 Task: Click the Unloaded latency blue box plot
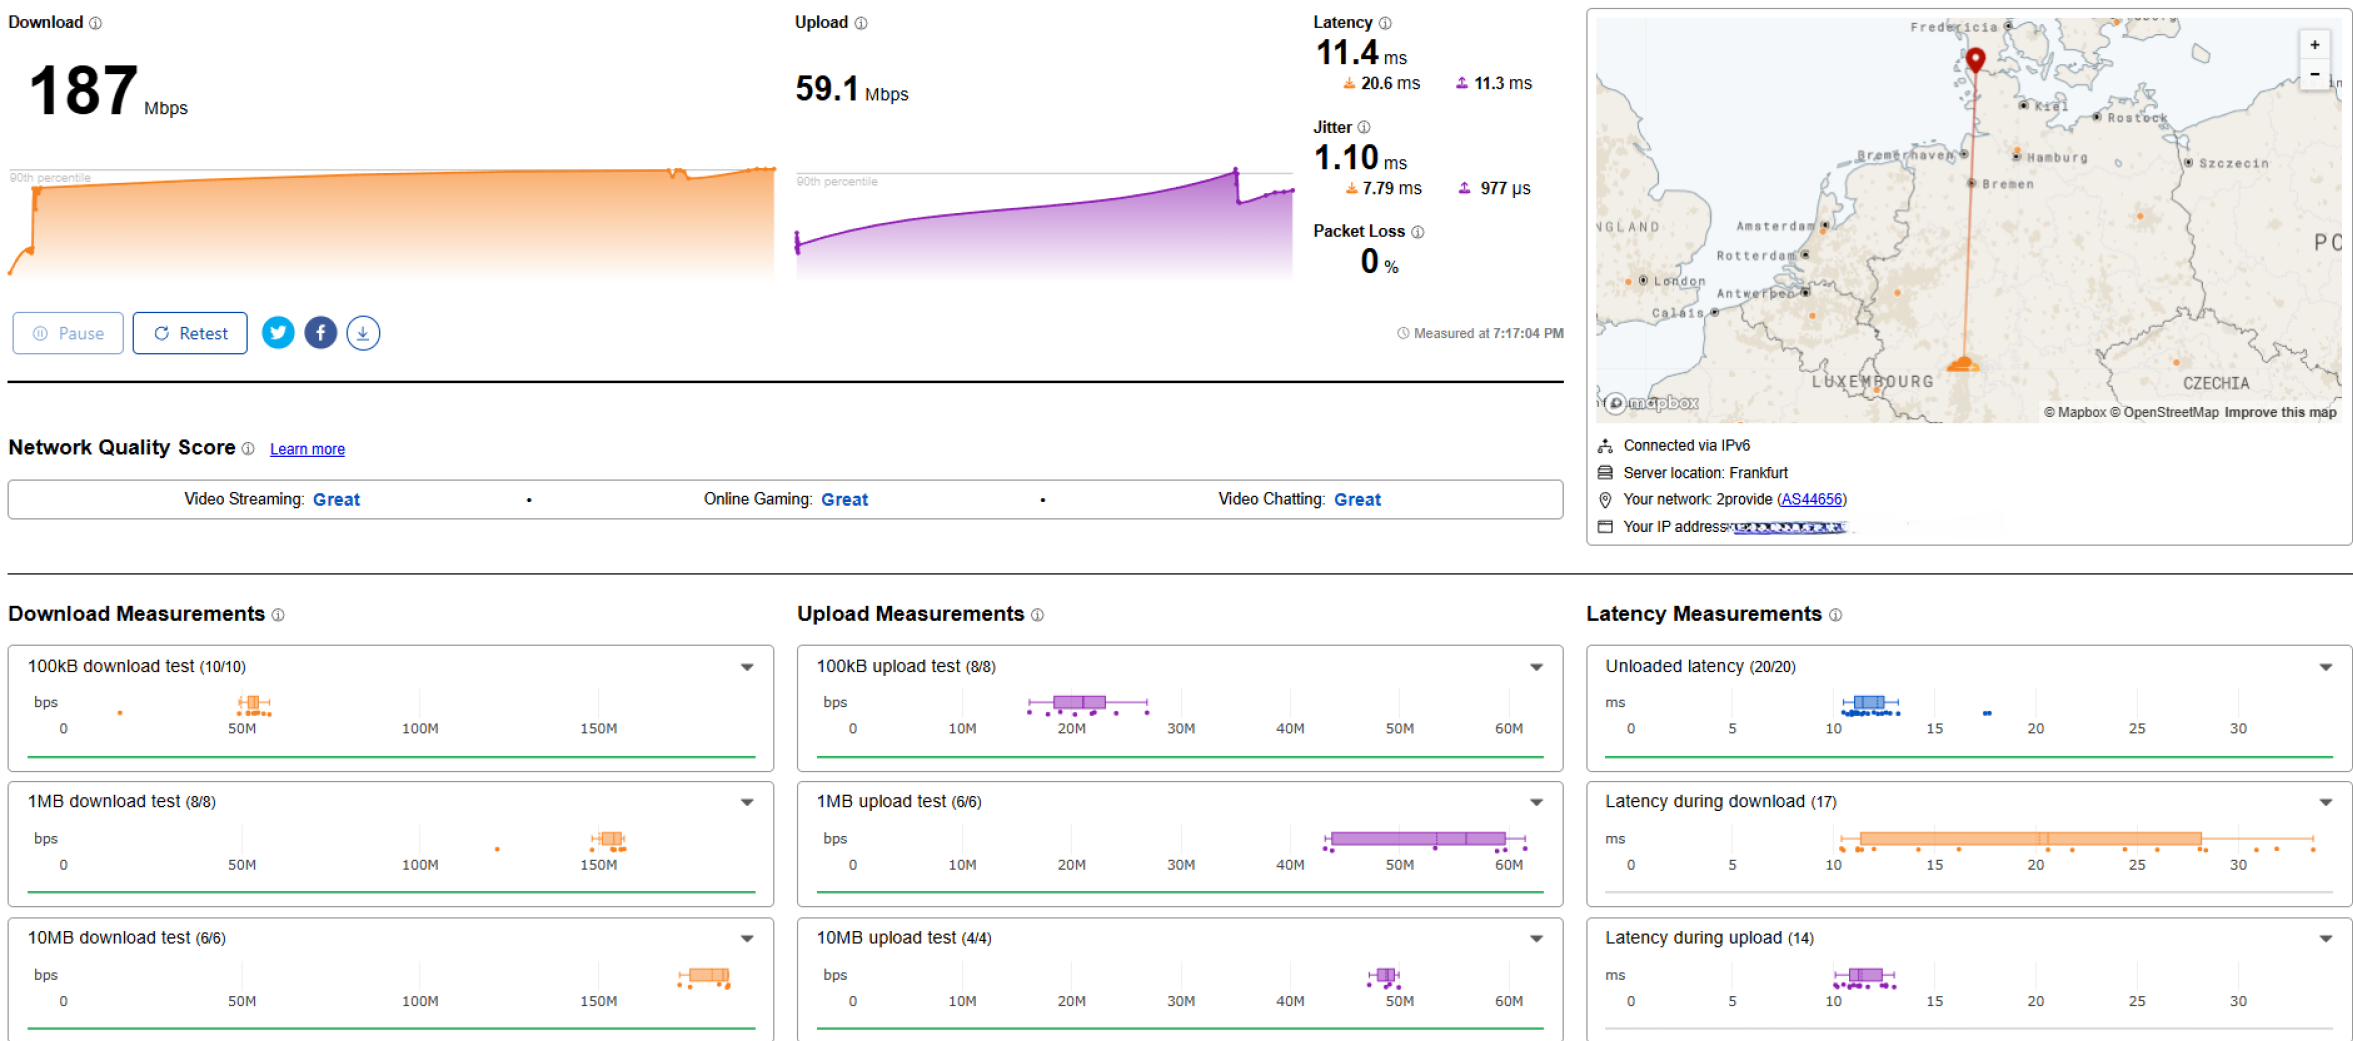pyautogui.click(x=1869, y=703)
